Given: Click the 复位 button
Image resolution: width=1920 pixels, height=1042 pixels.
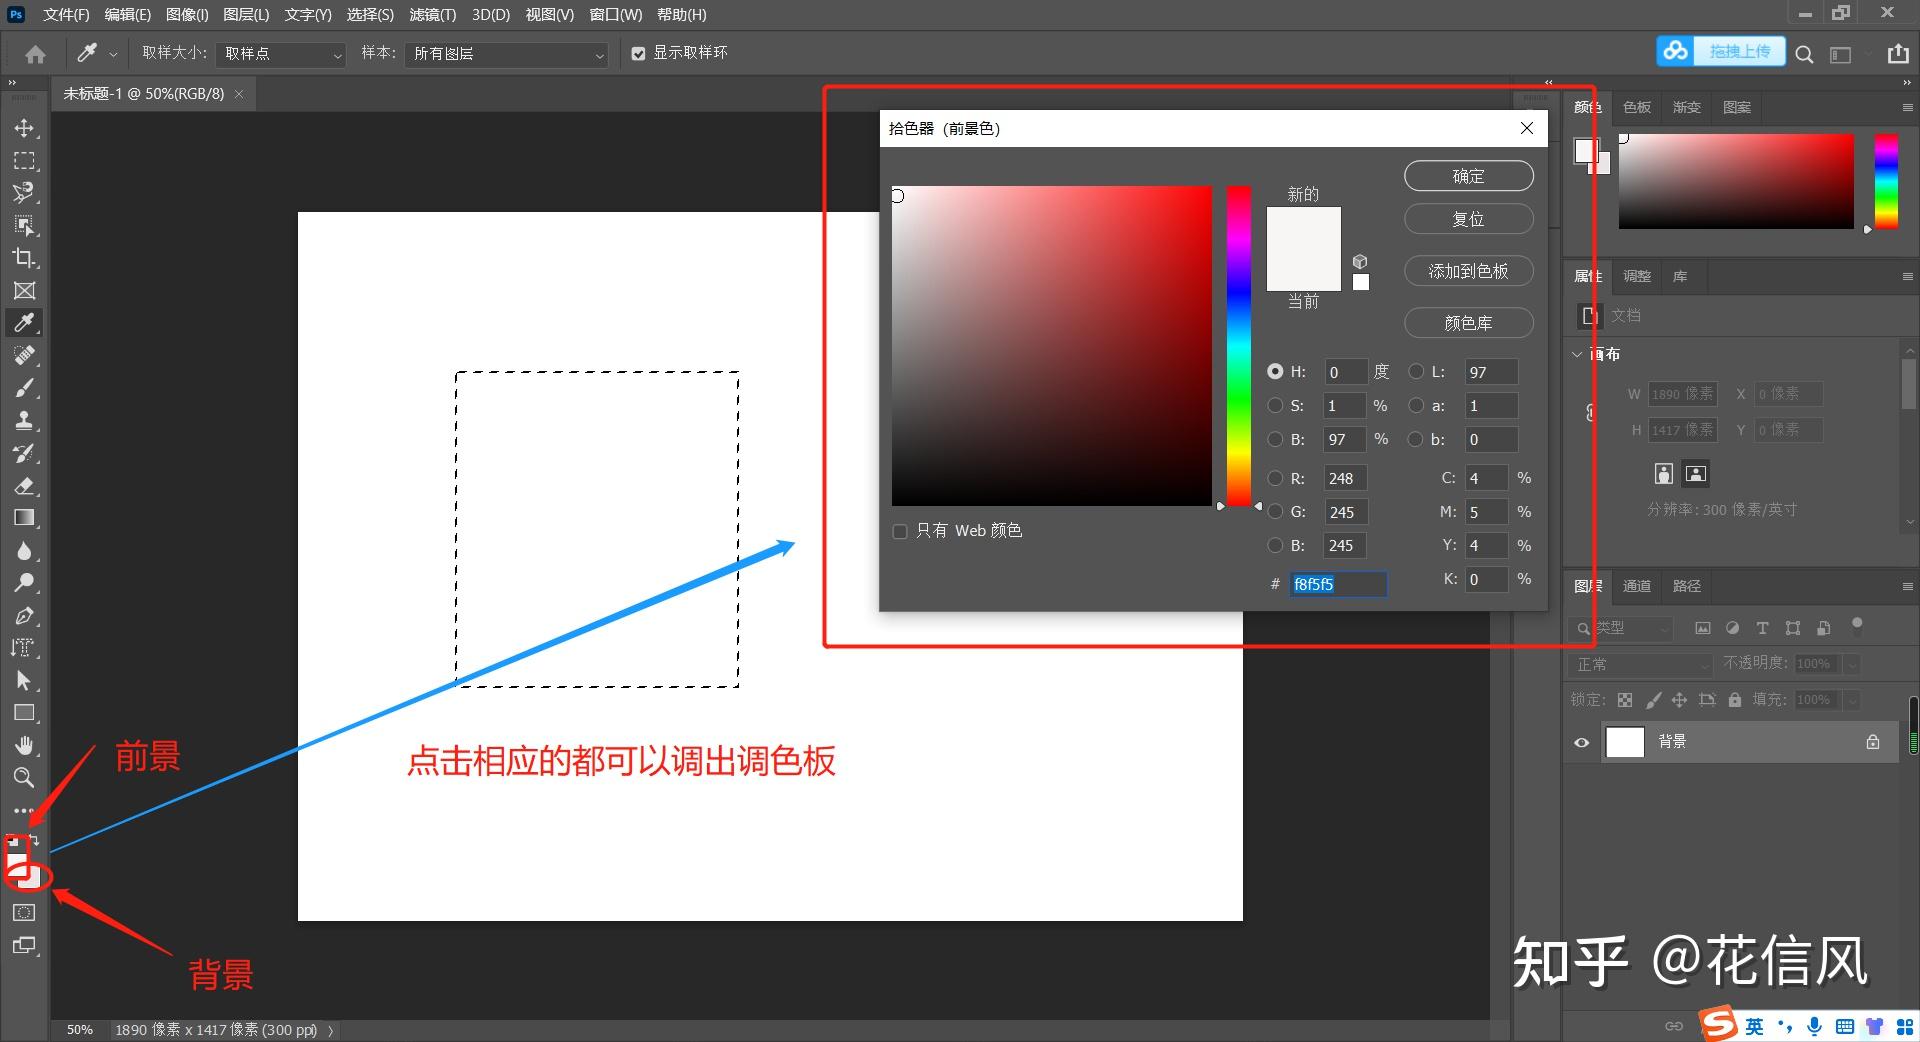Looking at the screenshot, I should pos(1468,219).
